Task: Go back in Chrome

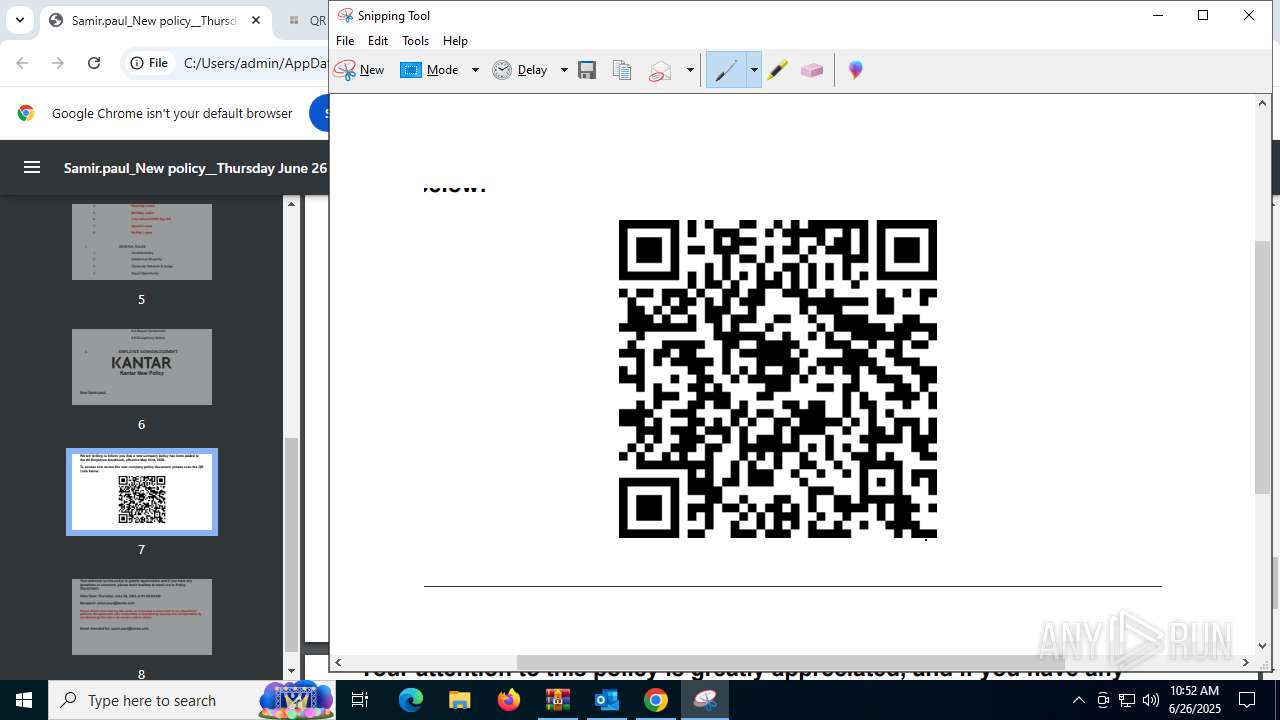Action: point(22,63)
